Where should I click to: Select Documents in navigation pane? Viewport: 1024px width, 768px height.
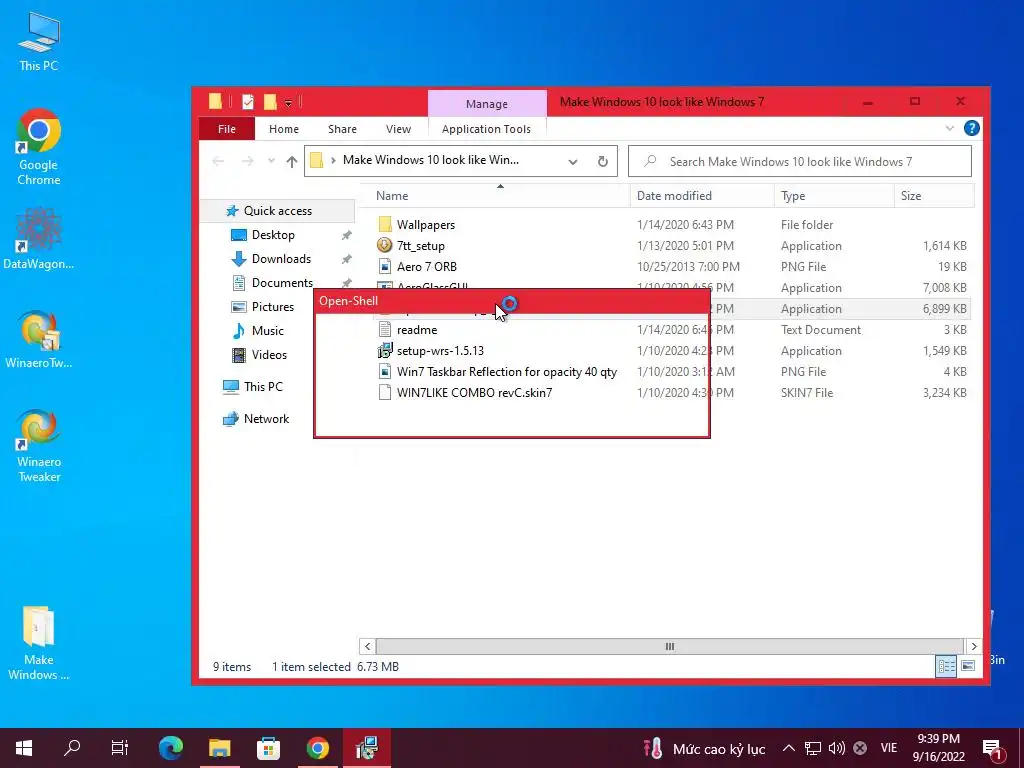pyautogui.click(x=282, y=283)
